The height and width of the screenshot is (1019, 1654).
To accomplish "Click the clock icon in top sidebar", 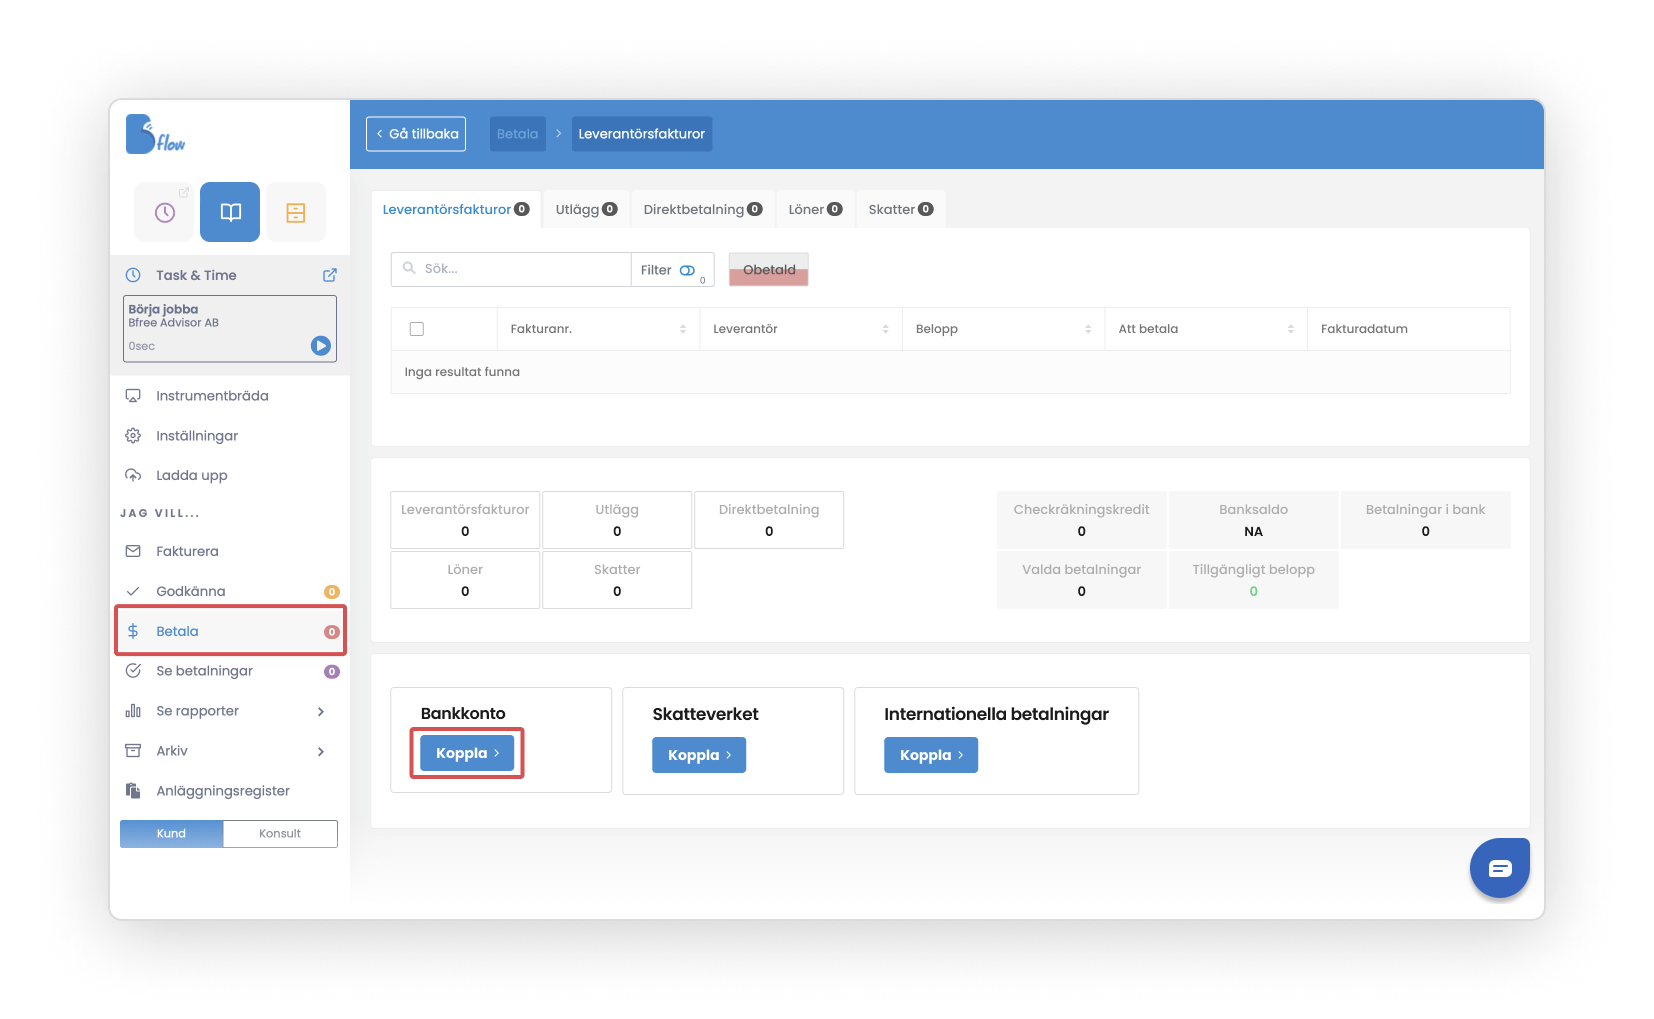I will (165, 212).
